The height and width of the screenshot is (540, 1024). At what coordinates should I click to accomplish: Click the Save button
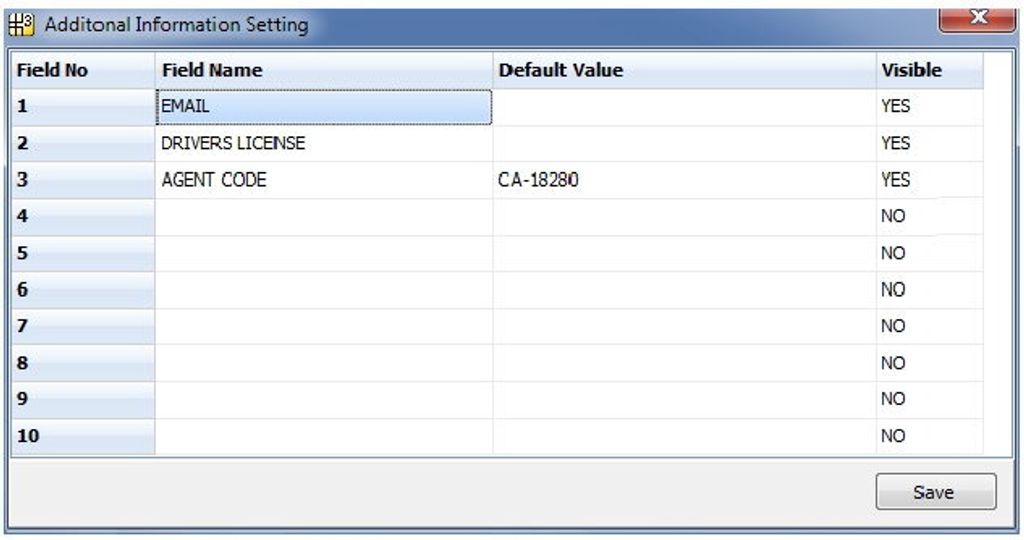pos(935,492)
